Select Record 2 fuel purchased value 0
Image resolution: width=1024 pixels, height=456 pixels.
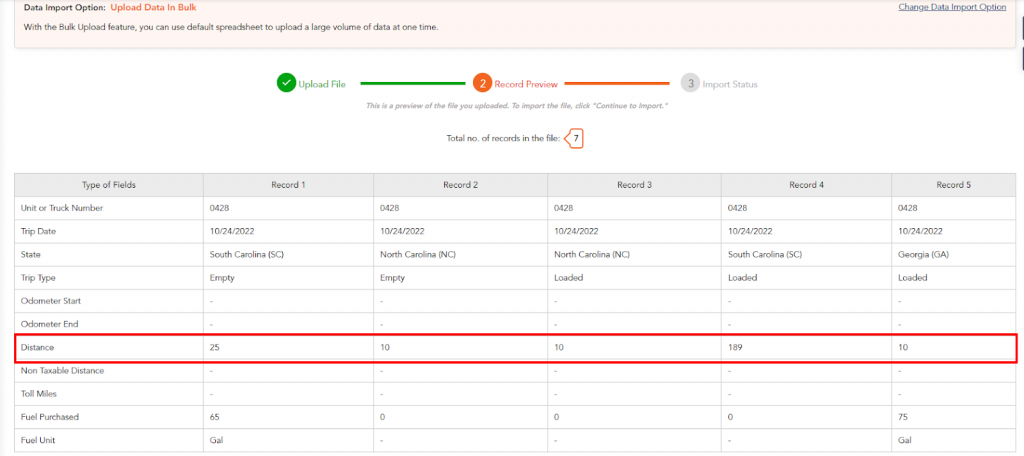[383, 417]
